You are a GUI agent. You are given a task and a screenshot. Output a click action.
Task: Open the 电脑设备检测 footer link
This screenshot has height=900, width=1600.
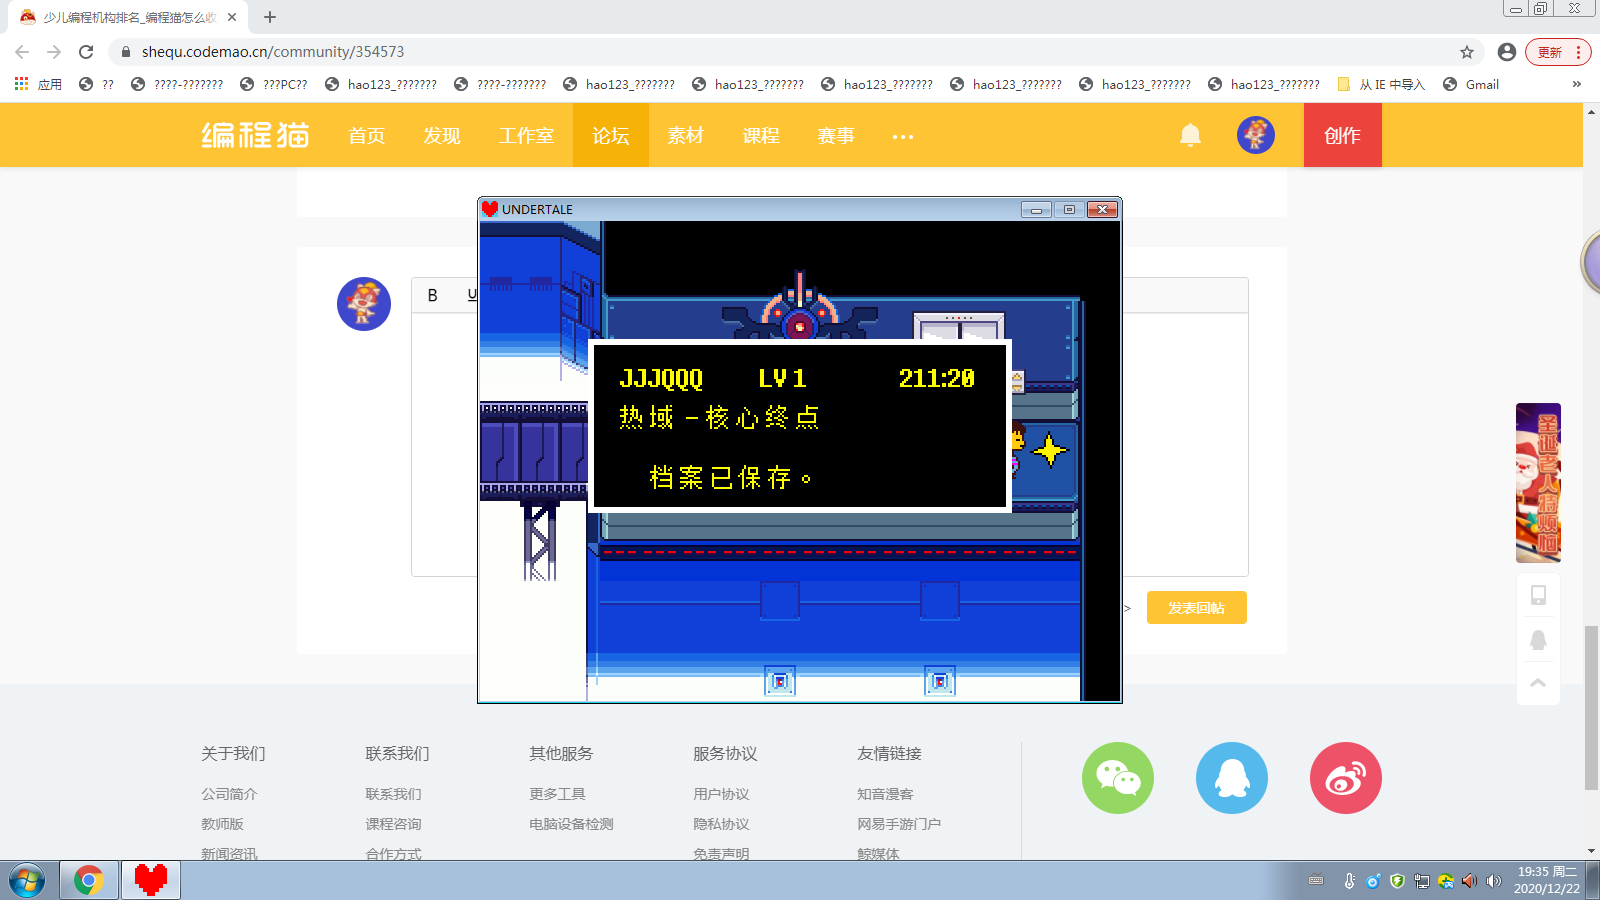tap(571, 824)
